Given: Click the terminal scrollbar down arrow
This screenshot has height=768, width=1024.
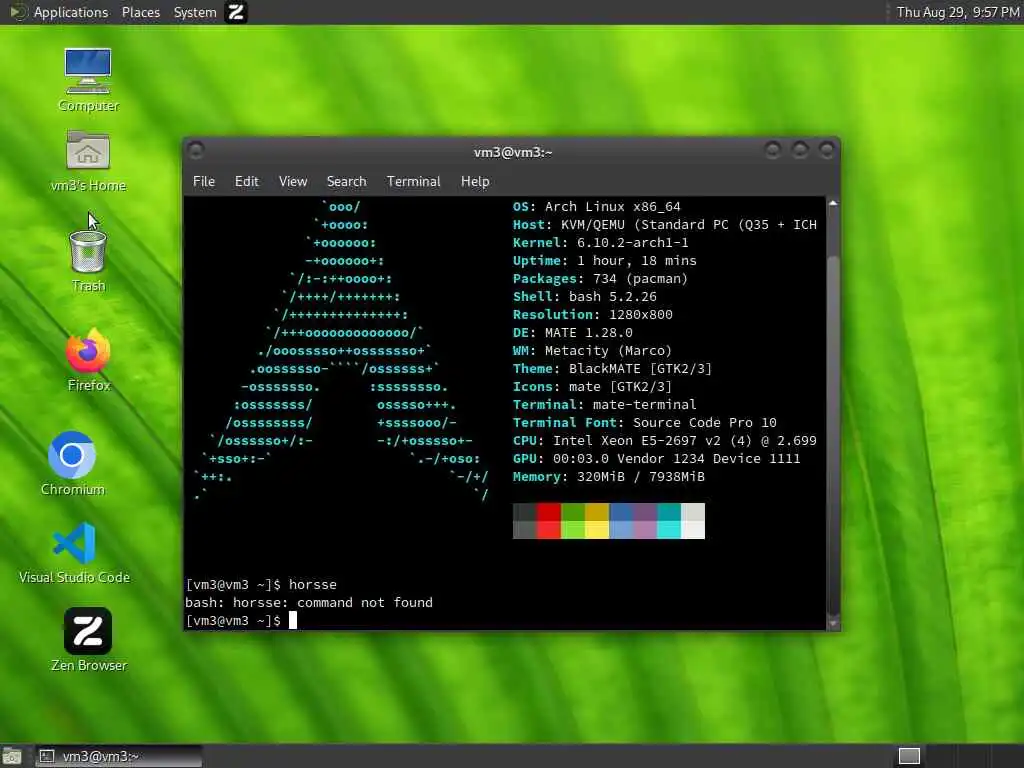Looking at the screenshot, I should [833, 623].
